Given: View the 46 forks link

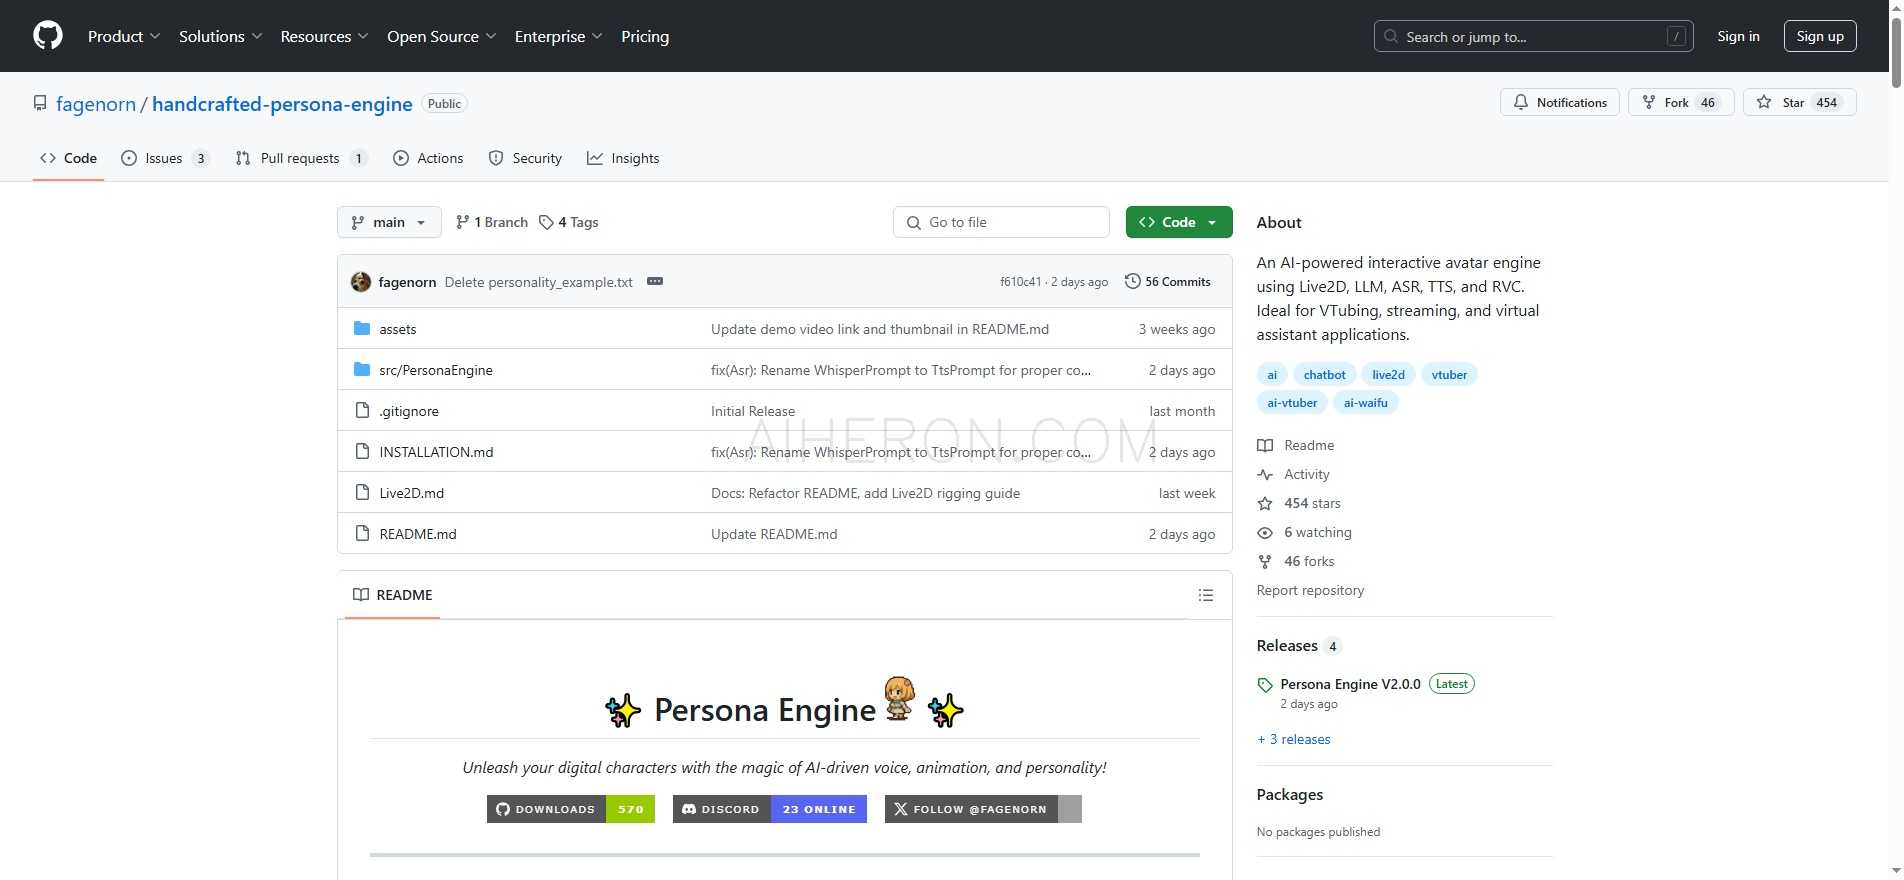Looking at the screenshot, I should click(x=1296, y=561).
